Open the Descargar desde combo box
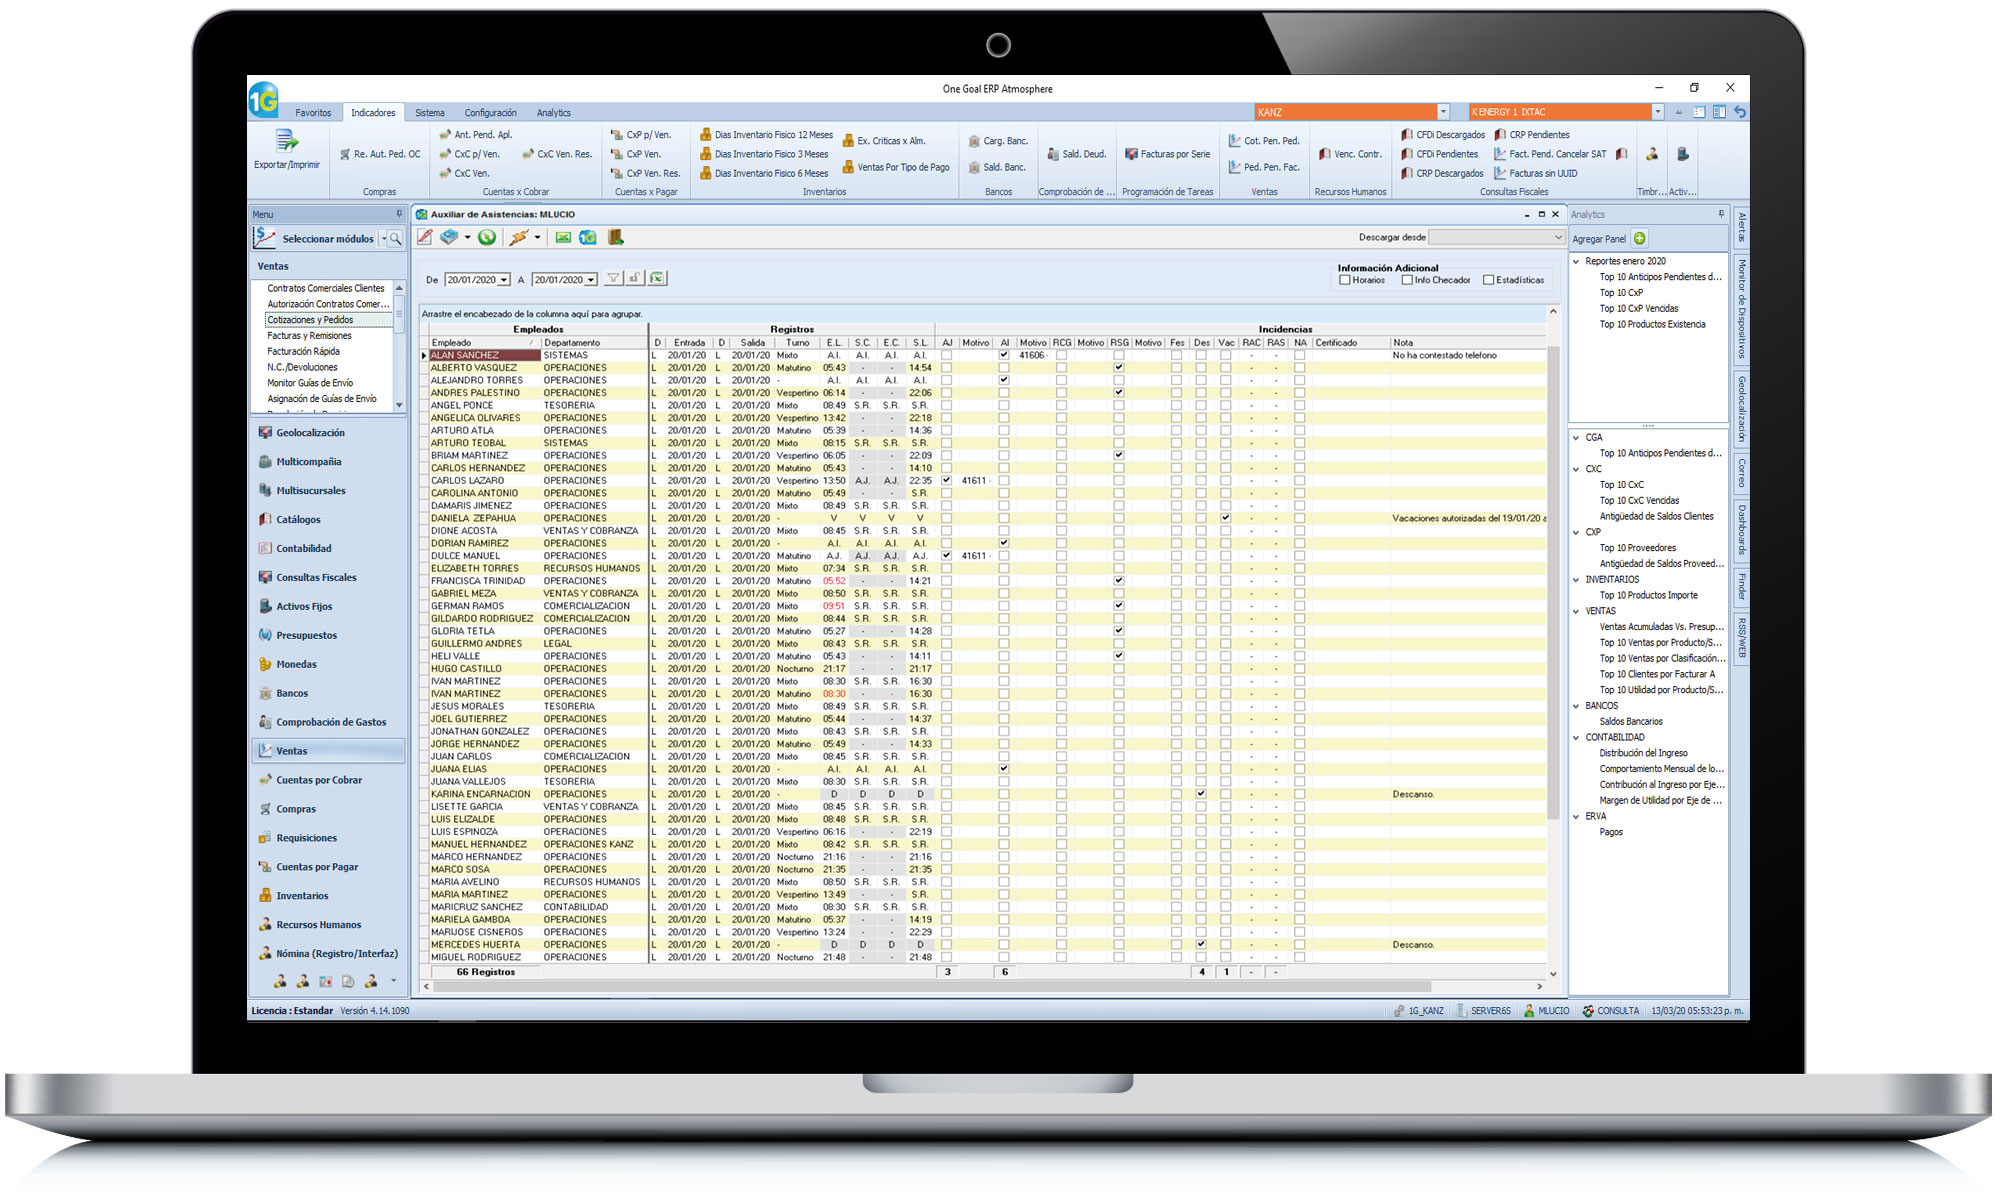 tap(1496, 237)
